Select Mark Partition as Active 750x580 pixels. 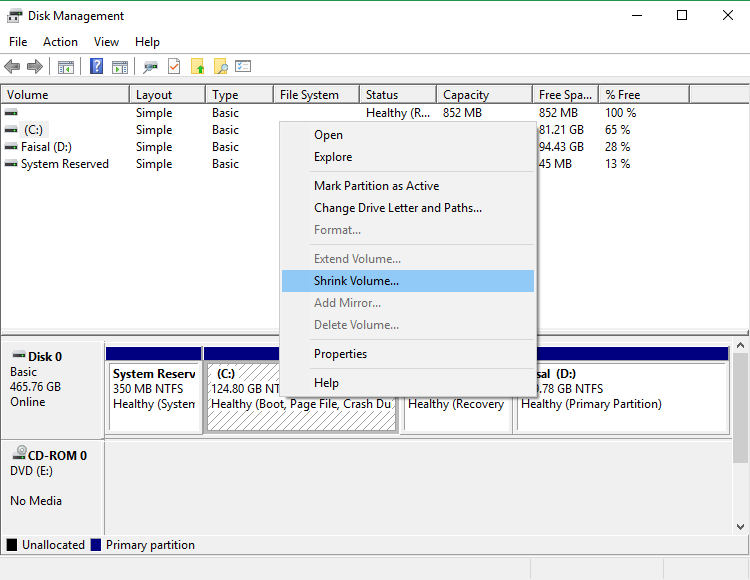(376, 186)
